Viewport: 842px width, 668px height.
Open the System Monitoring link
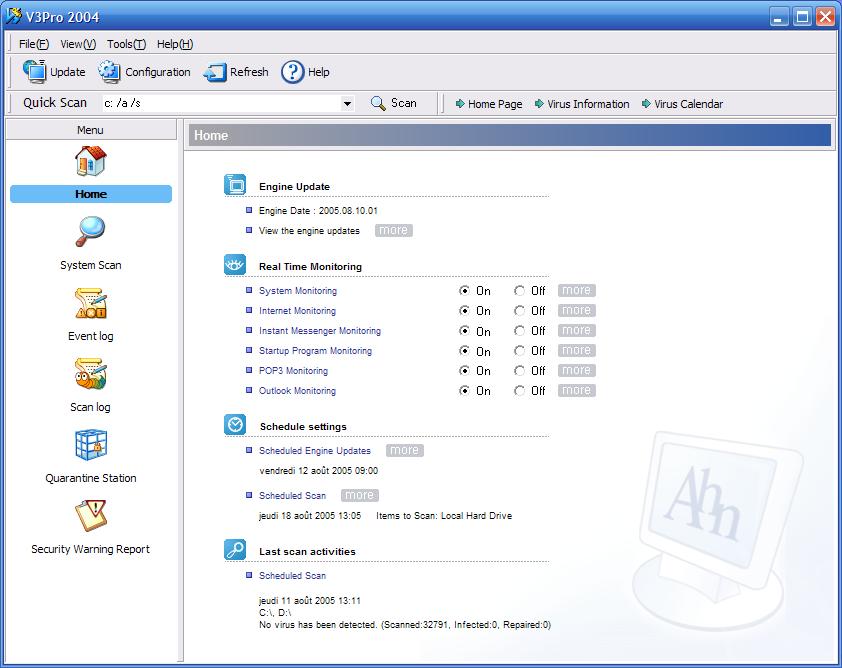[298, 291]
